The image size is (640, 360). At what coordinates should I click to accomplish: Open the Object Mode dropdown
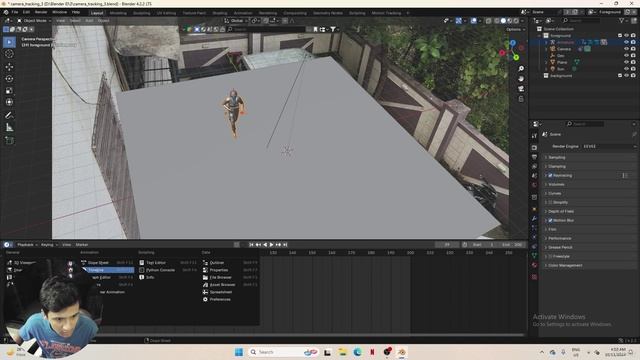[34, 20]
